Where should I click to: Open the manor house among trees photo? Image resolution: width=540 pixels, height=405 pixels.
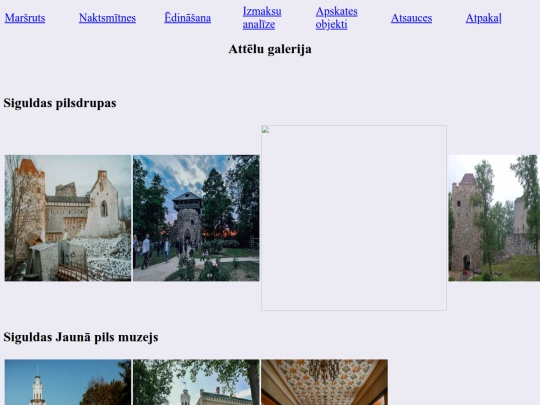(x=196, y=382)
